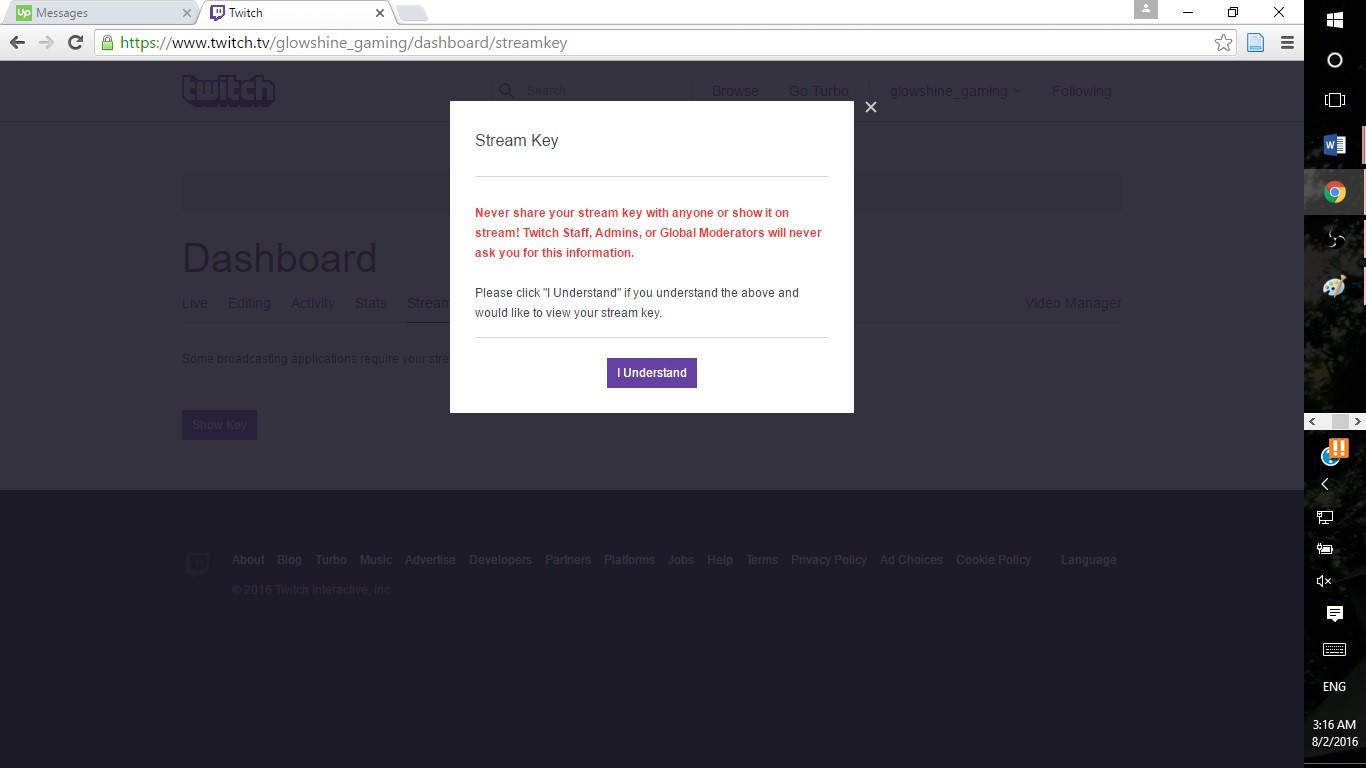Open the Action Center notifications
This screenshot has height=768, width=1366.
pos(1335,613)
